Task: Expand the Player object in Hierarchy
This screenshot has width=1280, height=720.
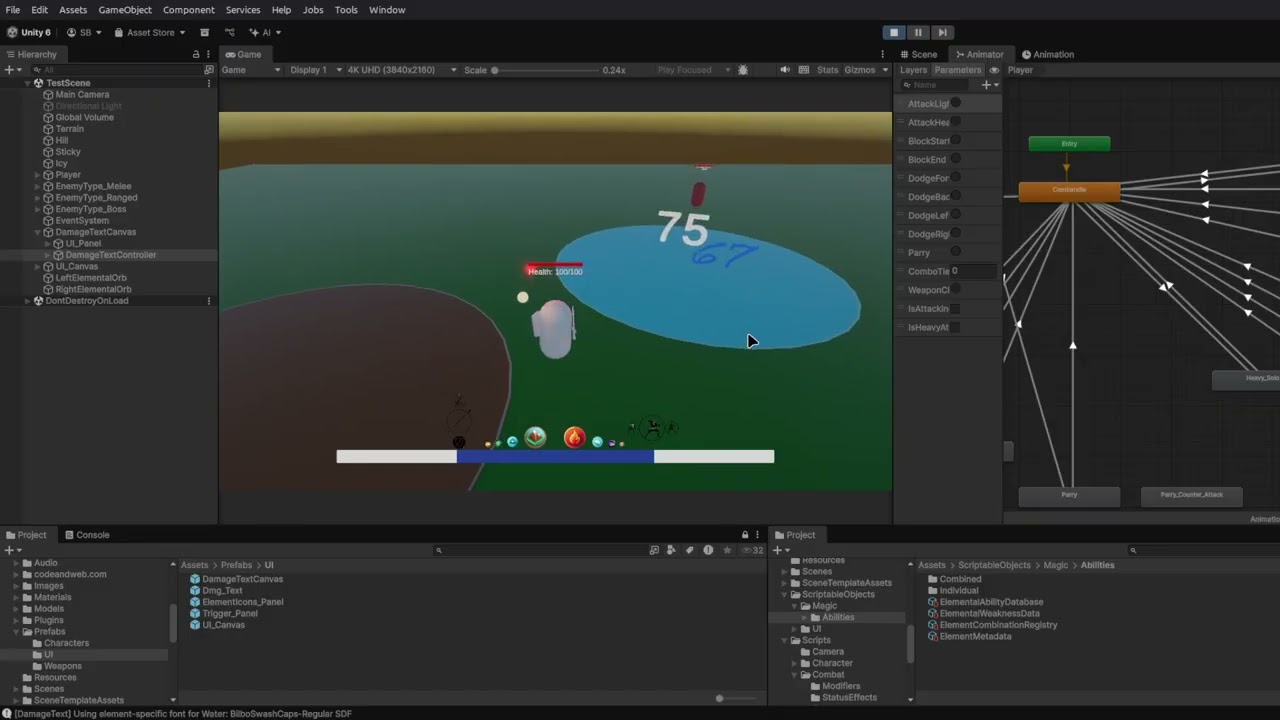Action: coord(38,175)
